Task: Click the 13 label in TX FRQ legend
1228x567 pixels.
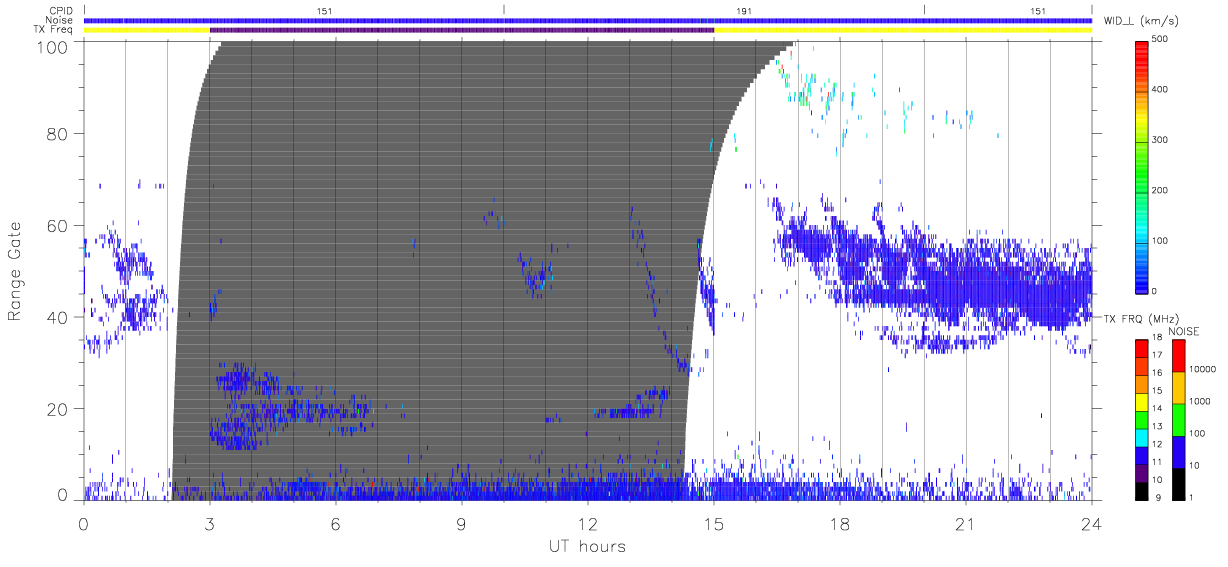Action: [x=1156, y=425]
